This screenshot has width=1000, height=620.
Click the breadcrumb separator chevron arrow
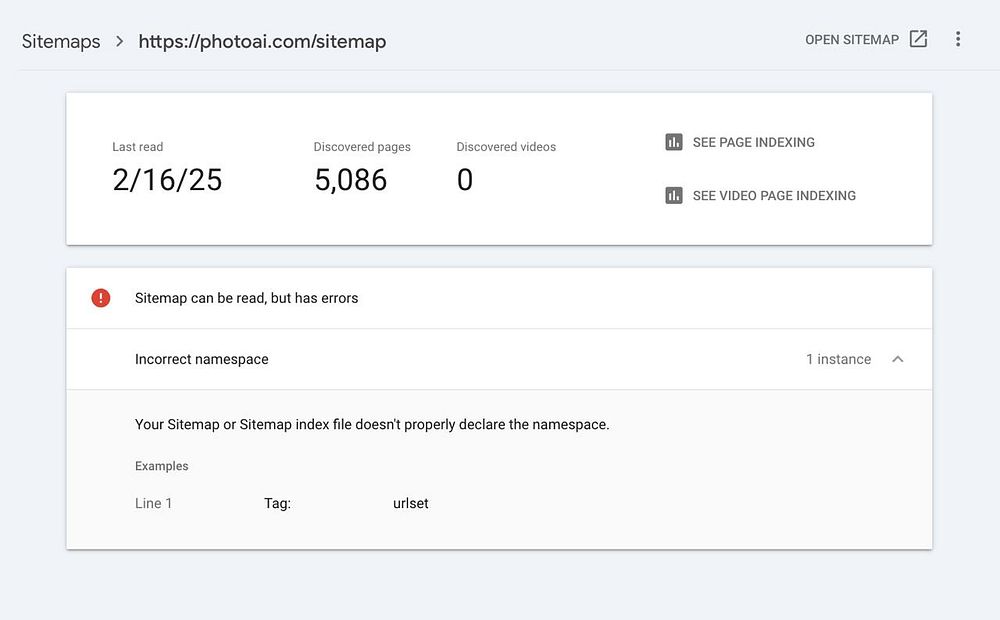(120, 41)
